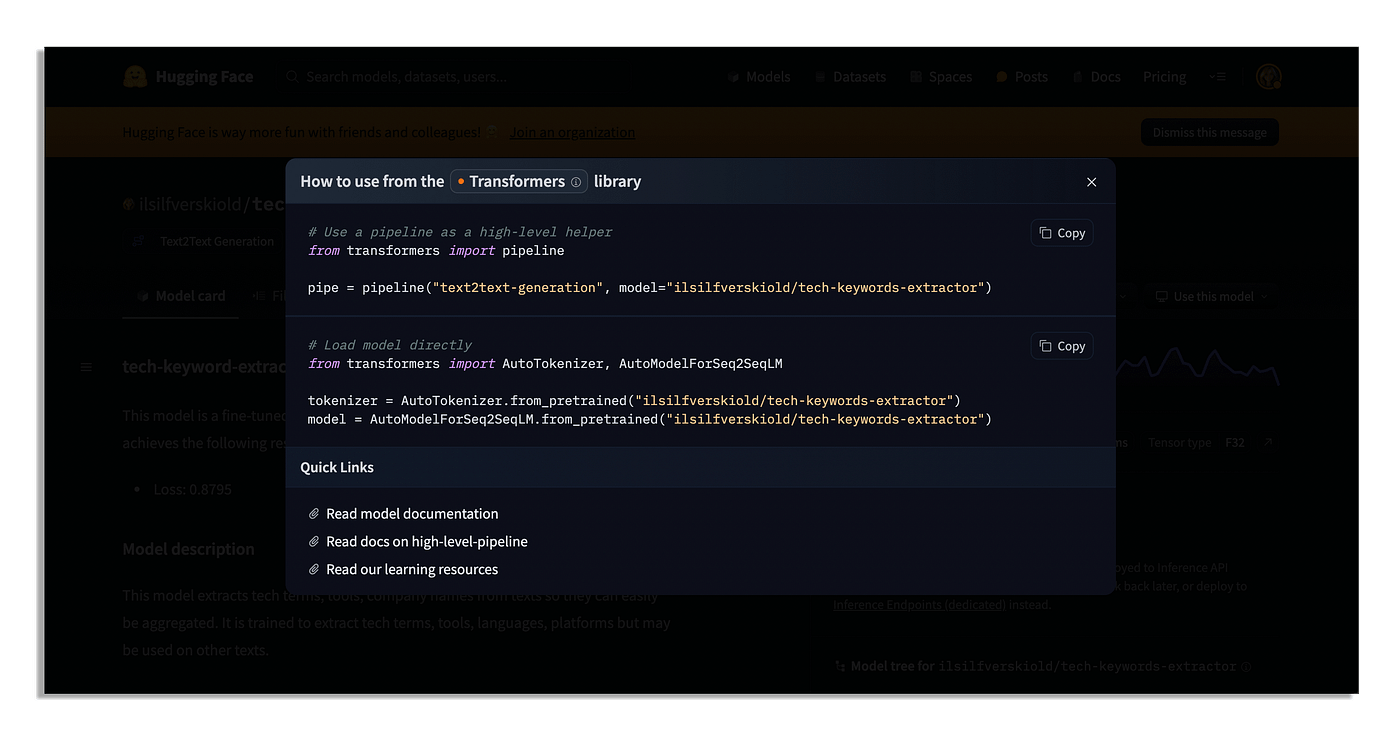The height and width of the screenshot is (742, 1400).
Task: Click the tokenizer from_pretrained code line
Action: [634, 401]
